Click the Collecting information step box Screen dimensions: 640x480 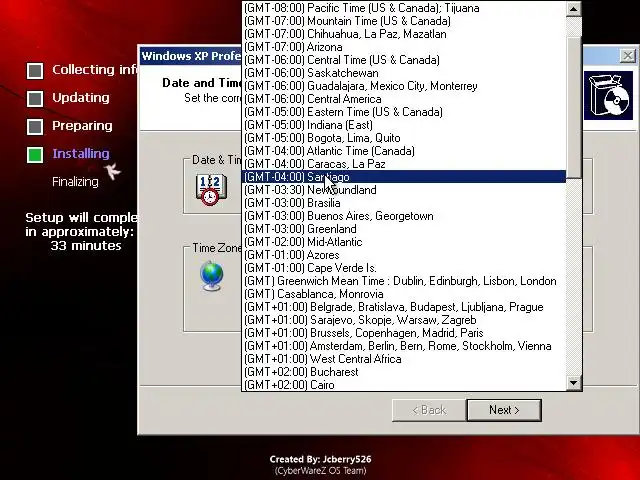(35, 71)
